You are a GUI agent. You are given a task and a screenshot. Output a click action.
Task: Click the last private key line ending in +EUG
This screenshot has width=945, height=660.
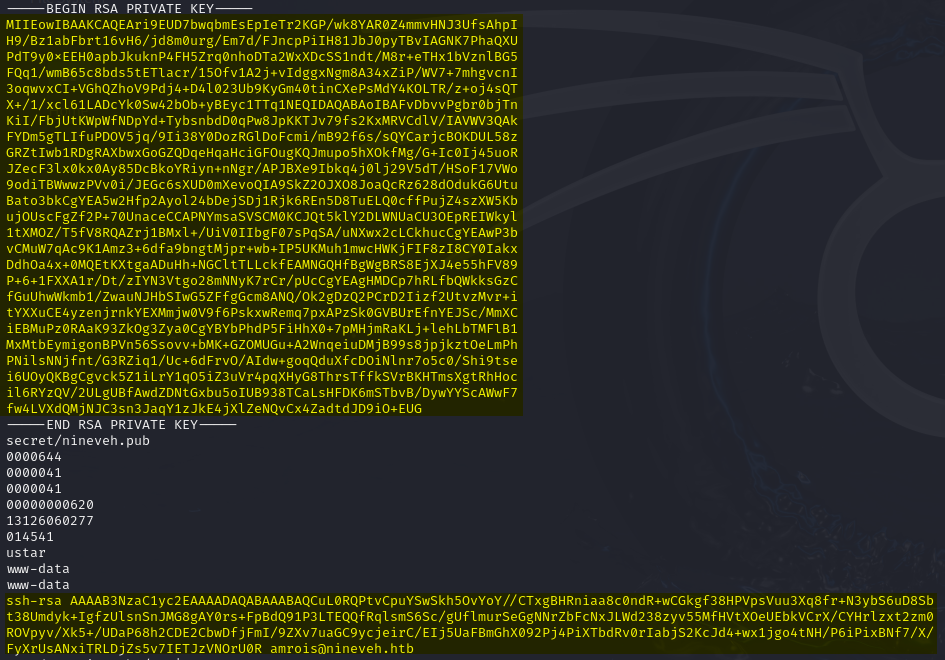(x=214, y=408)
